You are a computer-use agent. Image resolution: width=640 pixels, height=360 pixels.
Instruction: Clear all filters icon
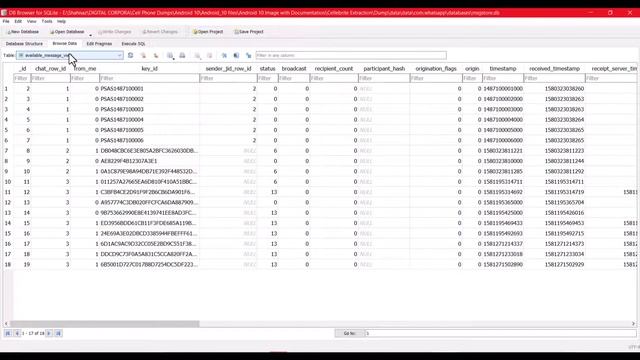point(143,56)
